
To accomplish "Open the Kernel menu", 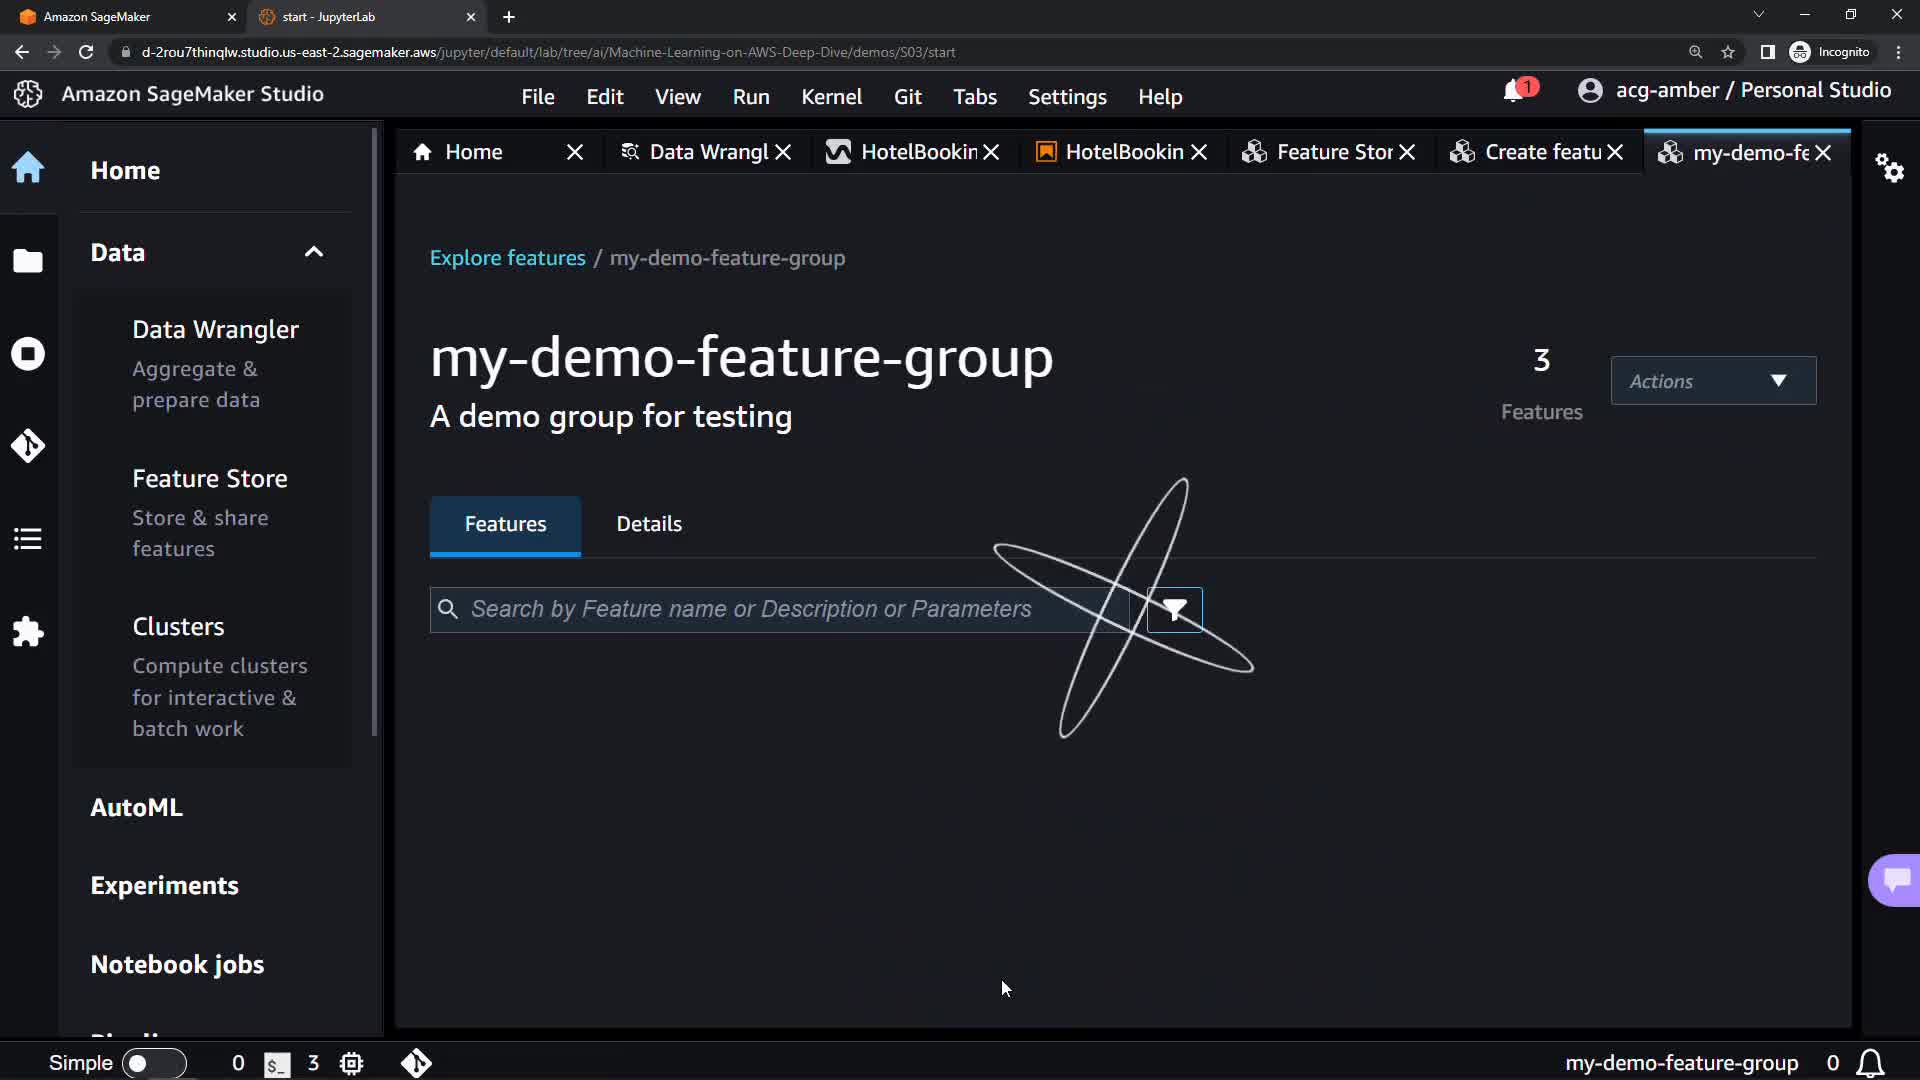I will click(x=831, y=97).
